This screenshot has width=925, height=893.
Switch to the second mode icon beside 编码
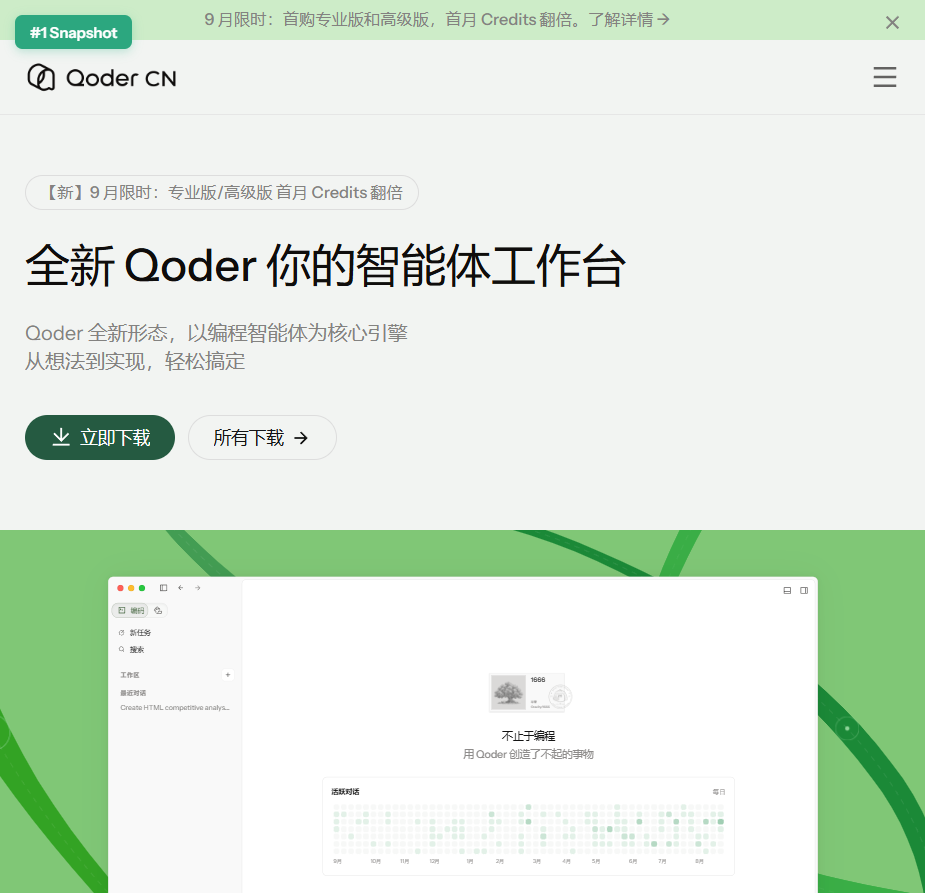click(x=158, y=610)
